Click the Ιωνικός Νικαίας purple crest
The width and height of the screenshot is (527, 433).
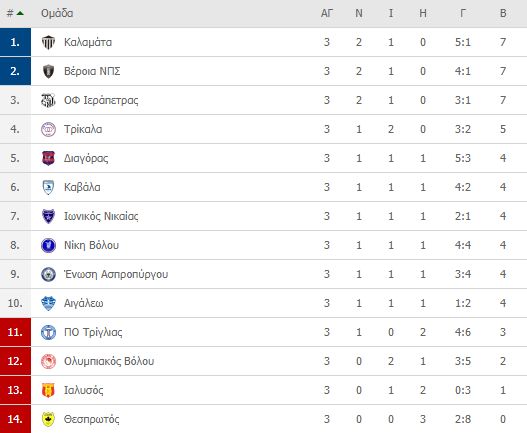(x=48, y=216)
